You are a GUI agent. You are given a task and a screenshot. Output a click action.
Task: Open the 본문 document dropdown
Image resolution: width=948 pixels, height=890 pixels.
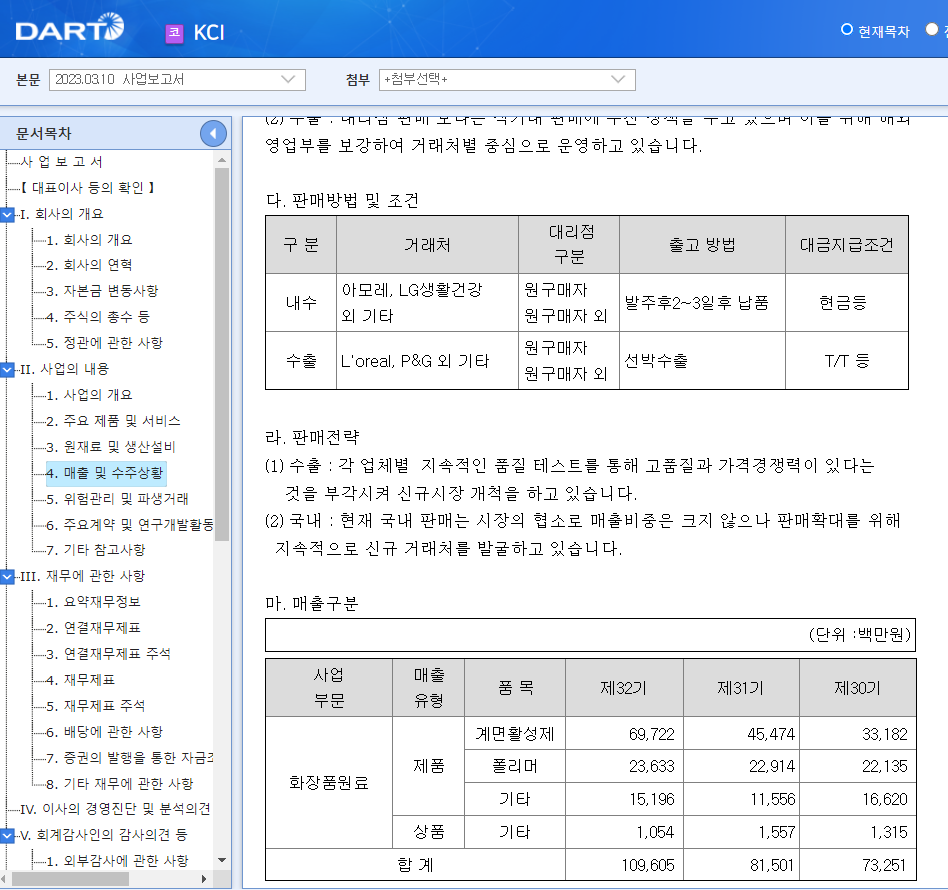177,80
